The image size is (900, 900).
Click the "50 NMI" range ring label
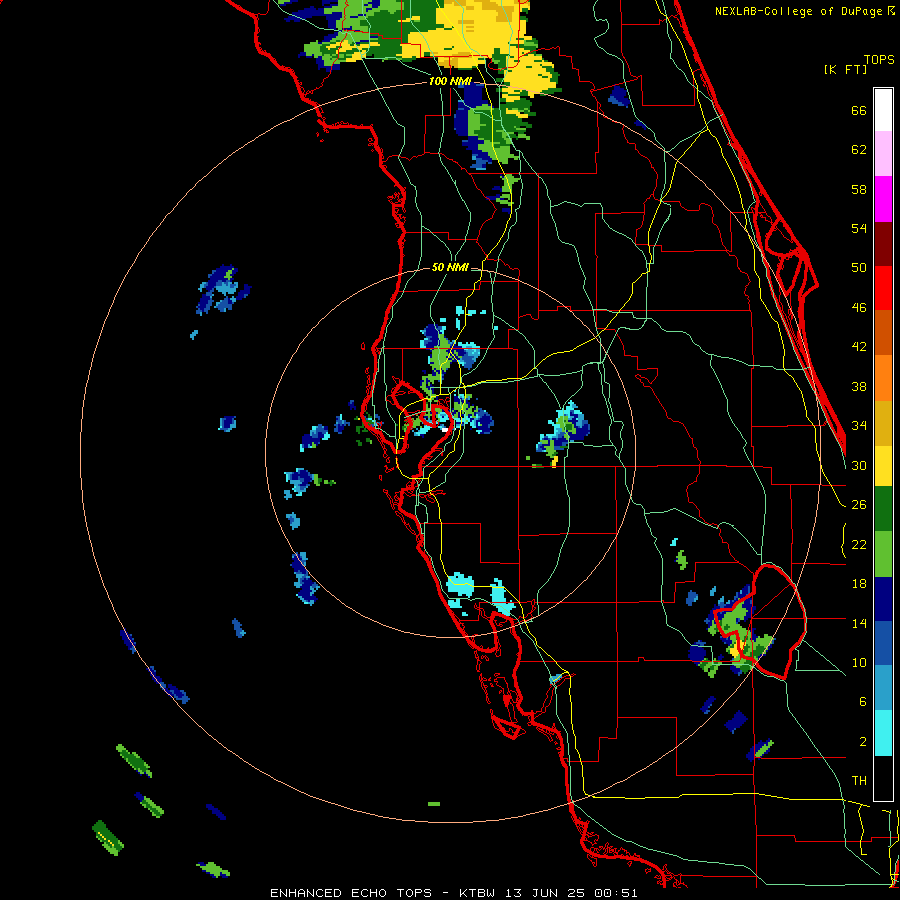click(450, 267)
